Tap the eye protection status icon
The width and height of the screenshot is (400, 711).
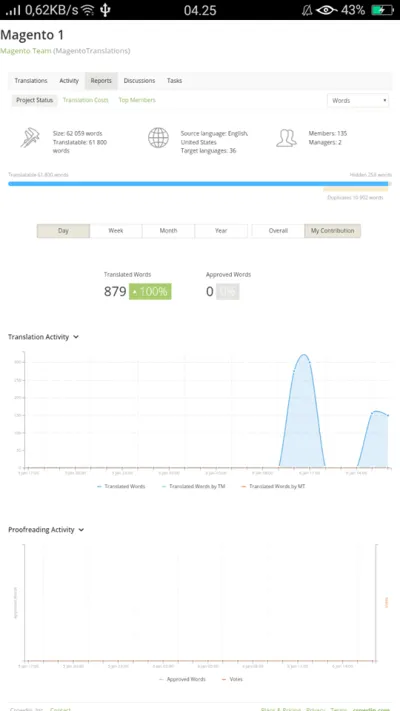click(x=327, y=10)
